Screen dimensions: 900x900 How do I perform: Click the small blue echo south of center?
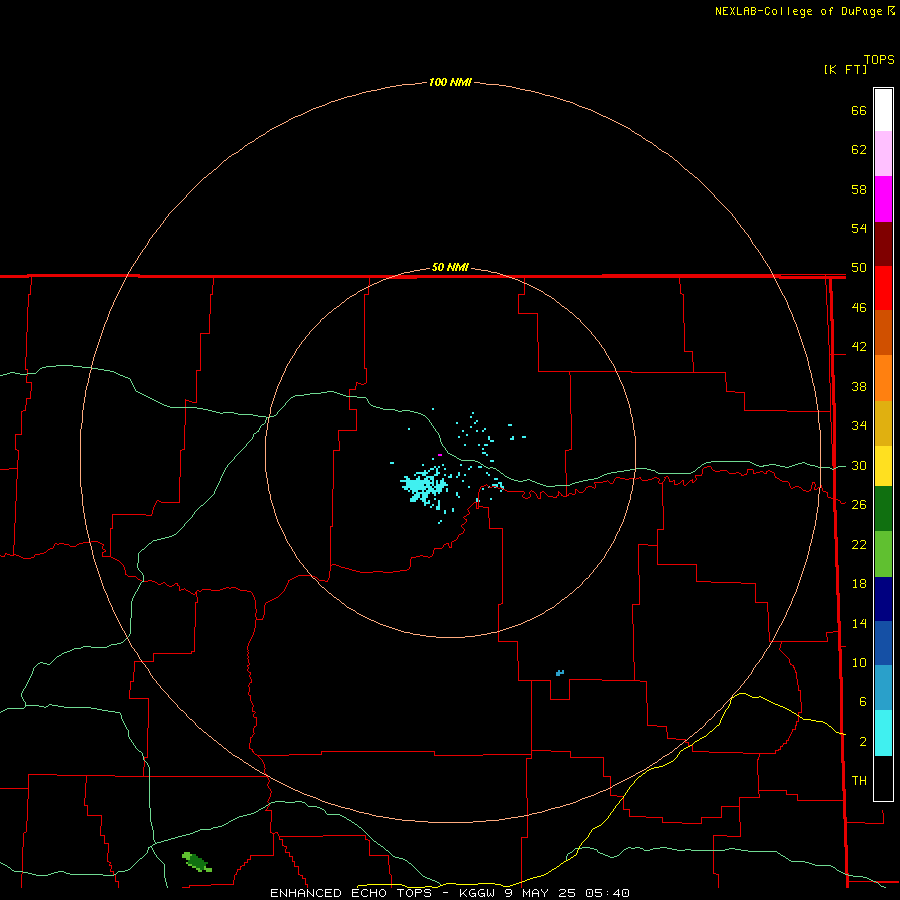(560, 673)
